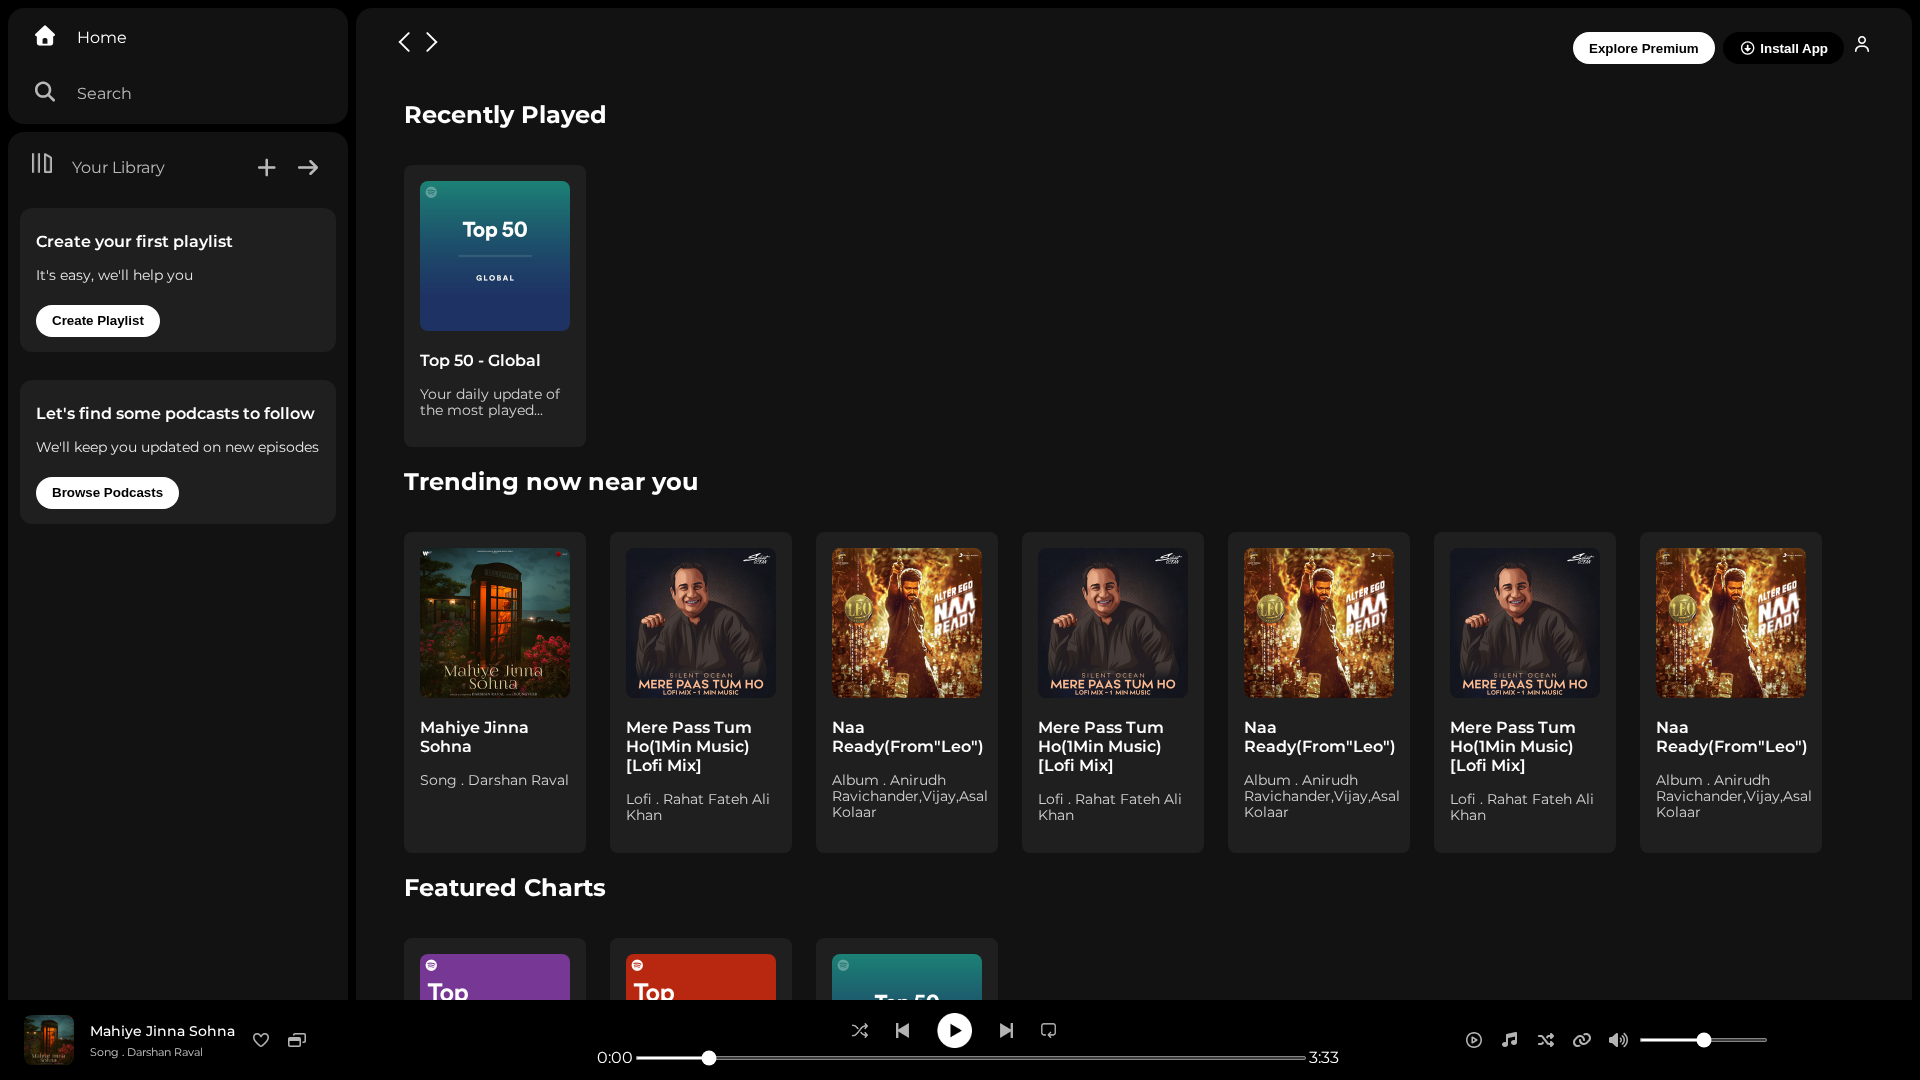Expand Your Library with arrow icon
The width and height of the screenshot is (1920, 1080).
(x=308, y=167)
